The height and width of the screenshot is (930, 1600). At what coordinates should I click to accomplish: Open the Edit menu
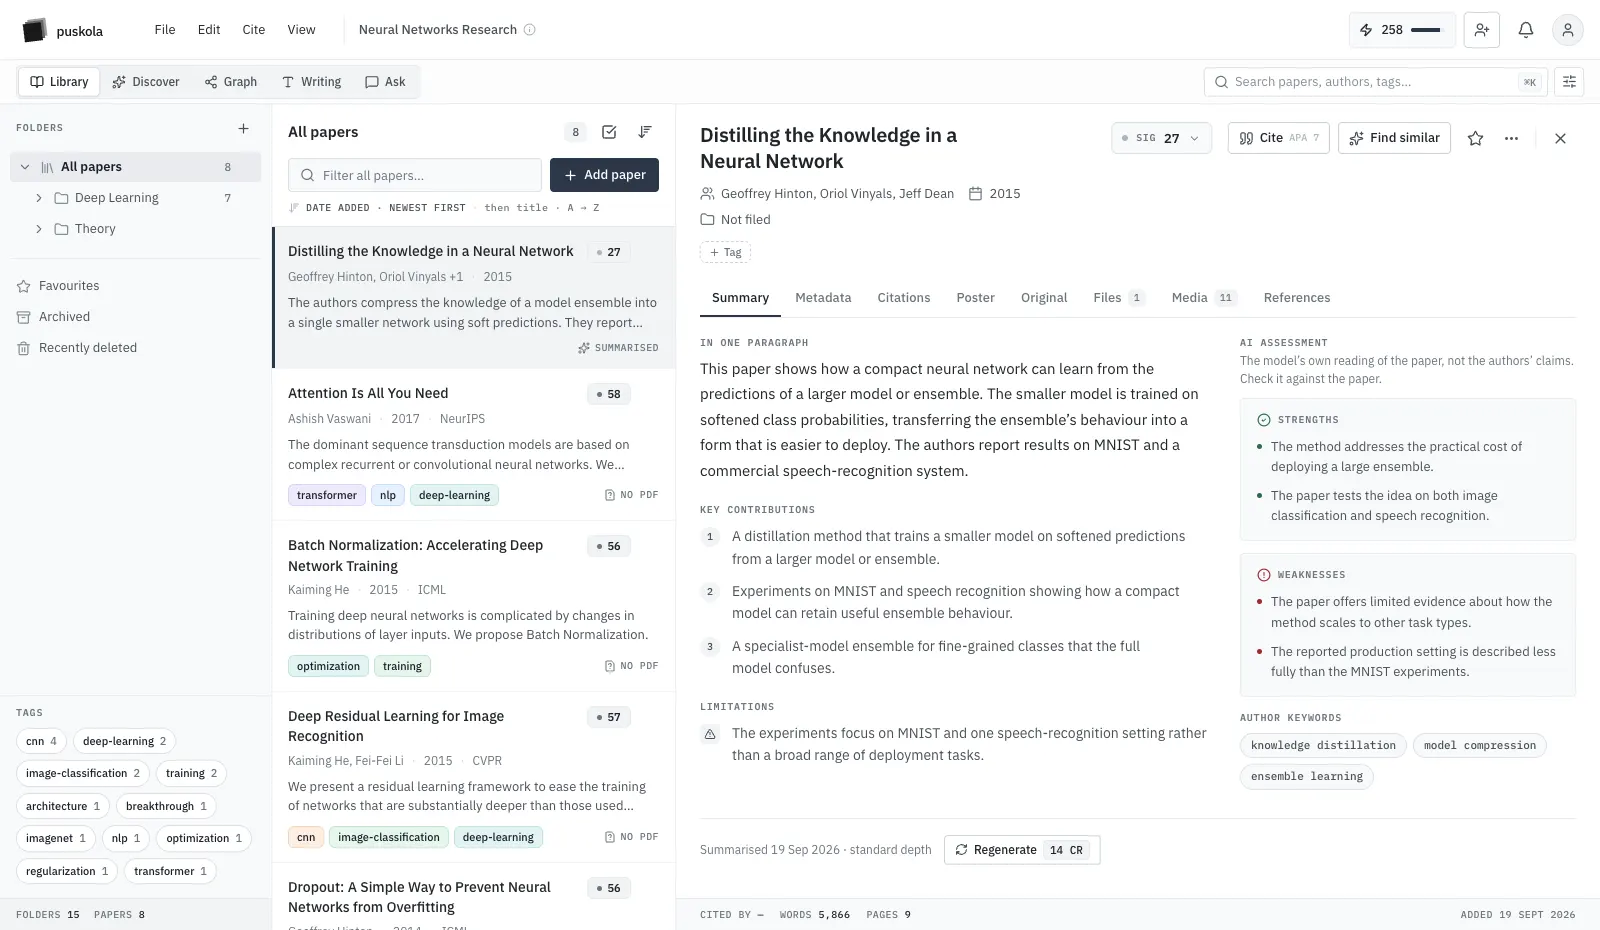[209, 30]
